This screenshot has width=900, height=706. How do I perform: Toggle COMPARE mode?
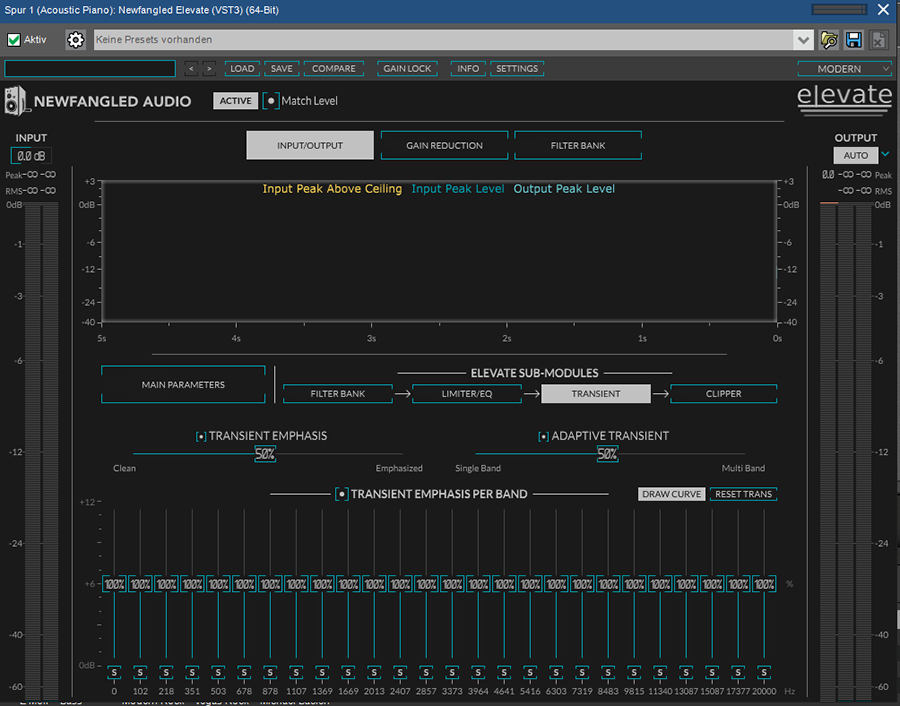point(333,69)
